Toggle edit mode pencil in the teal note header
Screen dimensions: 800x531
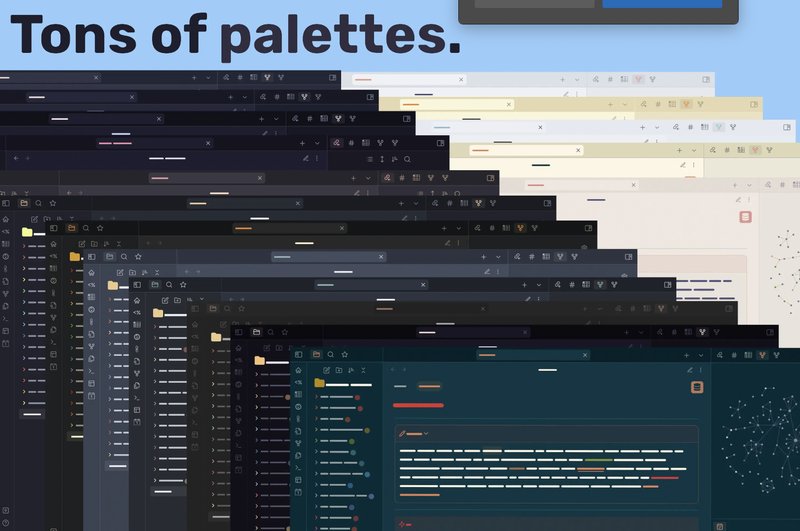(x=691, y=369)
